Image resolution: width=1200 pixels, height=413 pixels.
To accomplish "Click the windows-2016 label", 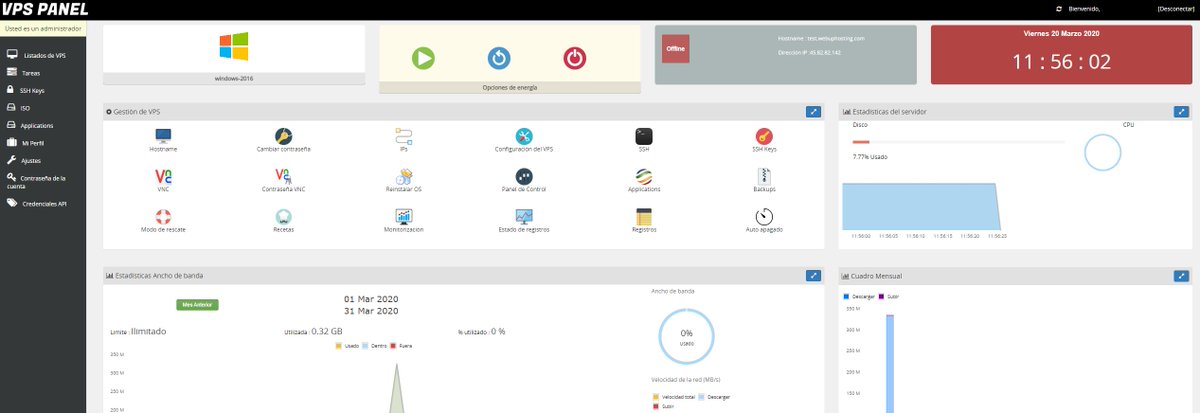I will coord(234,78).
